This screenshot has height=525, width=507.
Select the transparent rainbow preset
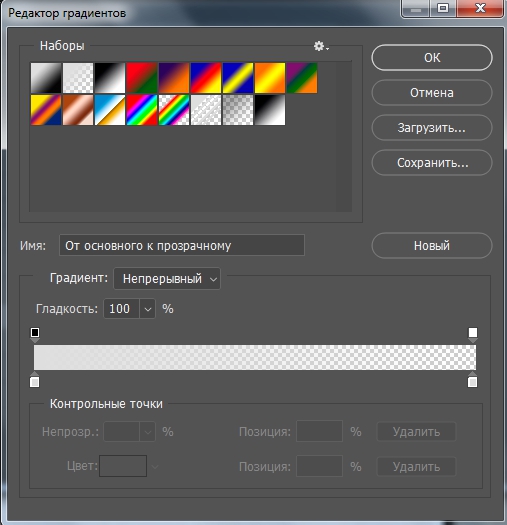point(174,110)
